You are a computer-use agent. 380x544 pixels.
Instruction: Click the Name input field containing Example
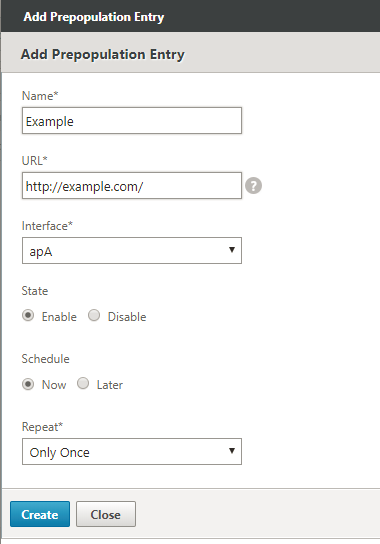click(132, 120)
